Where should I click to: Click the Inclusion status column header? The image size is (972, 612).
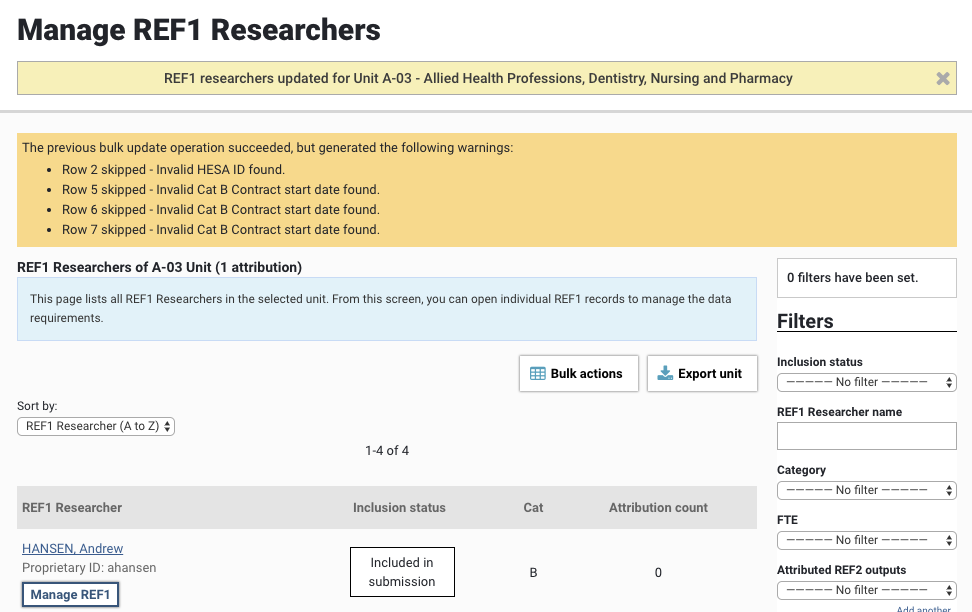(399, 508)
